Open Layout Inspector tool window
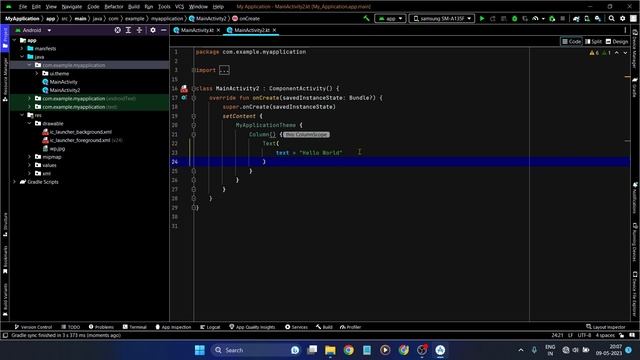The image size is (640, 360). pyautogui.click(x=606, y=327)
